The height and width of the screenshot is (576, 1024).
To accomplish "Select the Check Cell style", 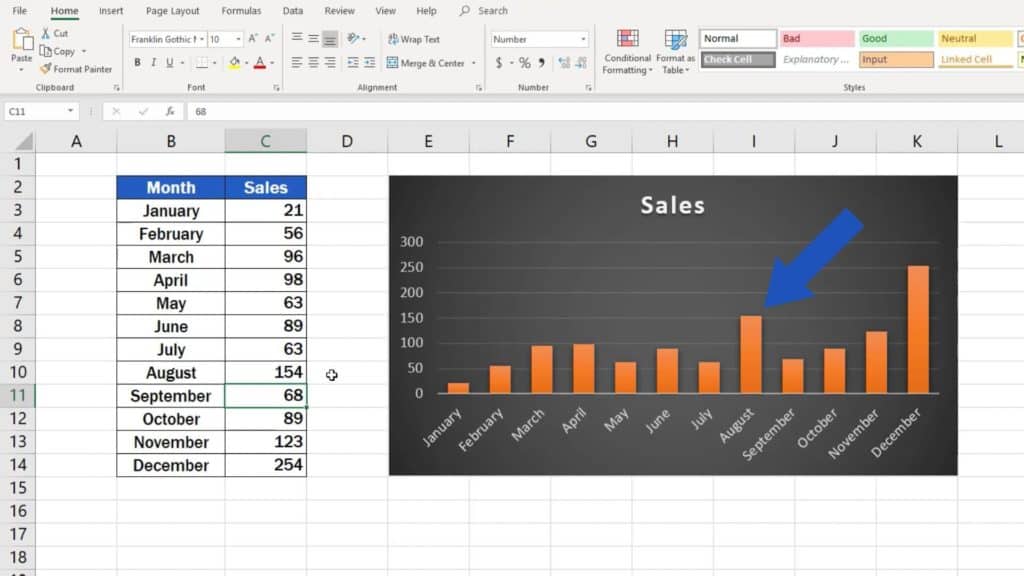I will pos(737,59).
